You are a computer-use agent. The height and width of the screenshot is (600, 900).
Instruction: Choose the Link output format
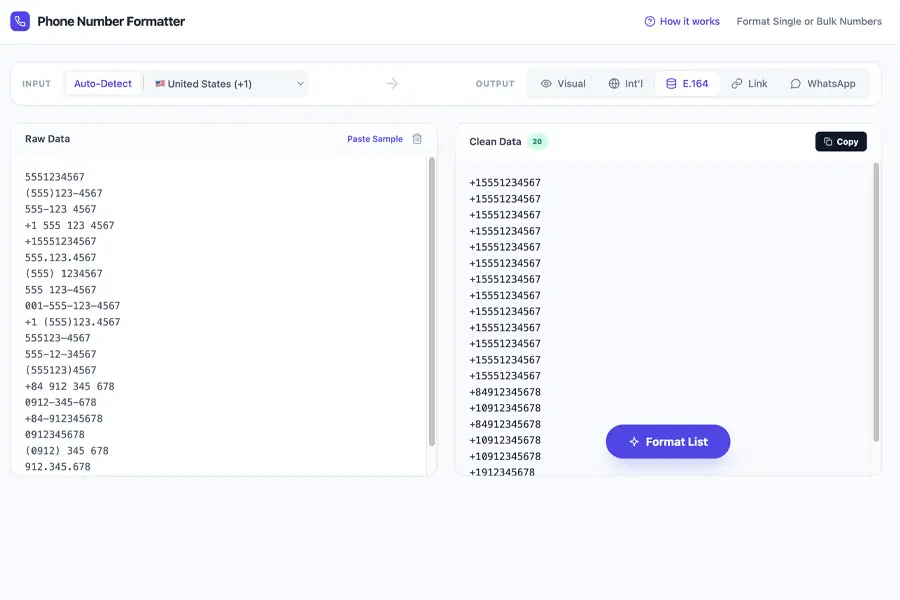click(x=749, y=84)
